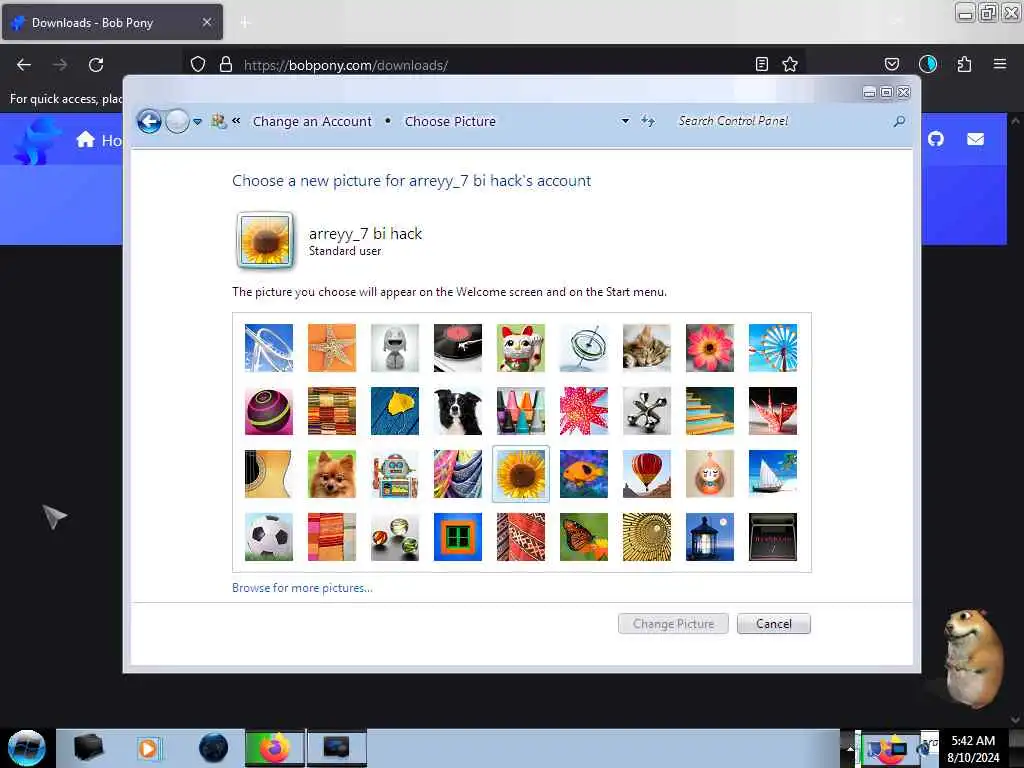
Task: Click the Pocket save icon in Firefox
Action: 891,64
